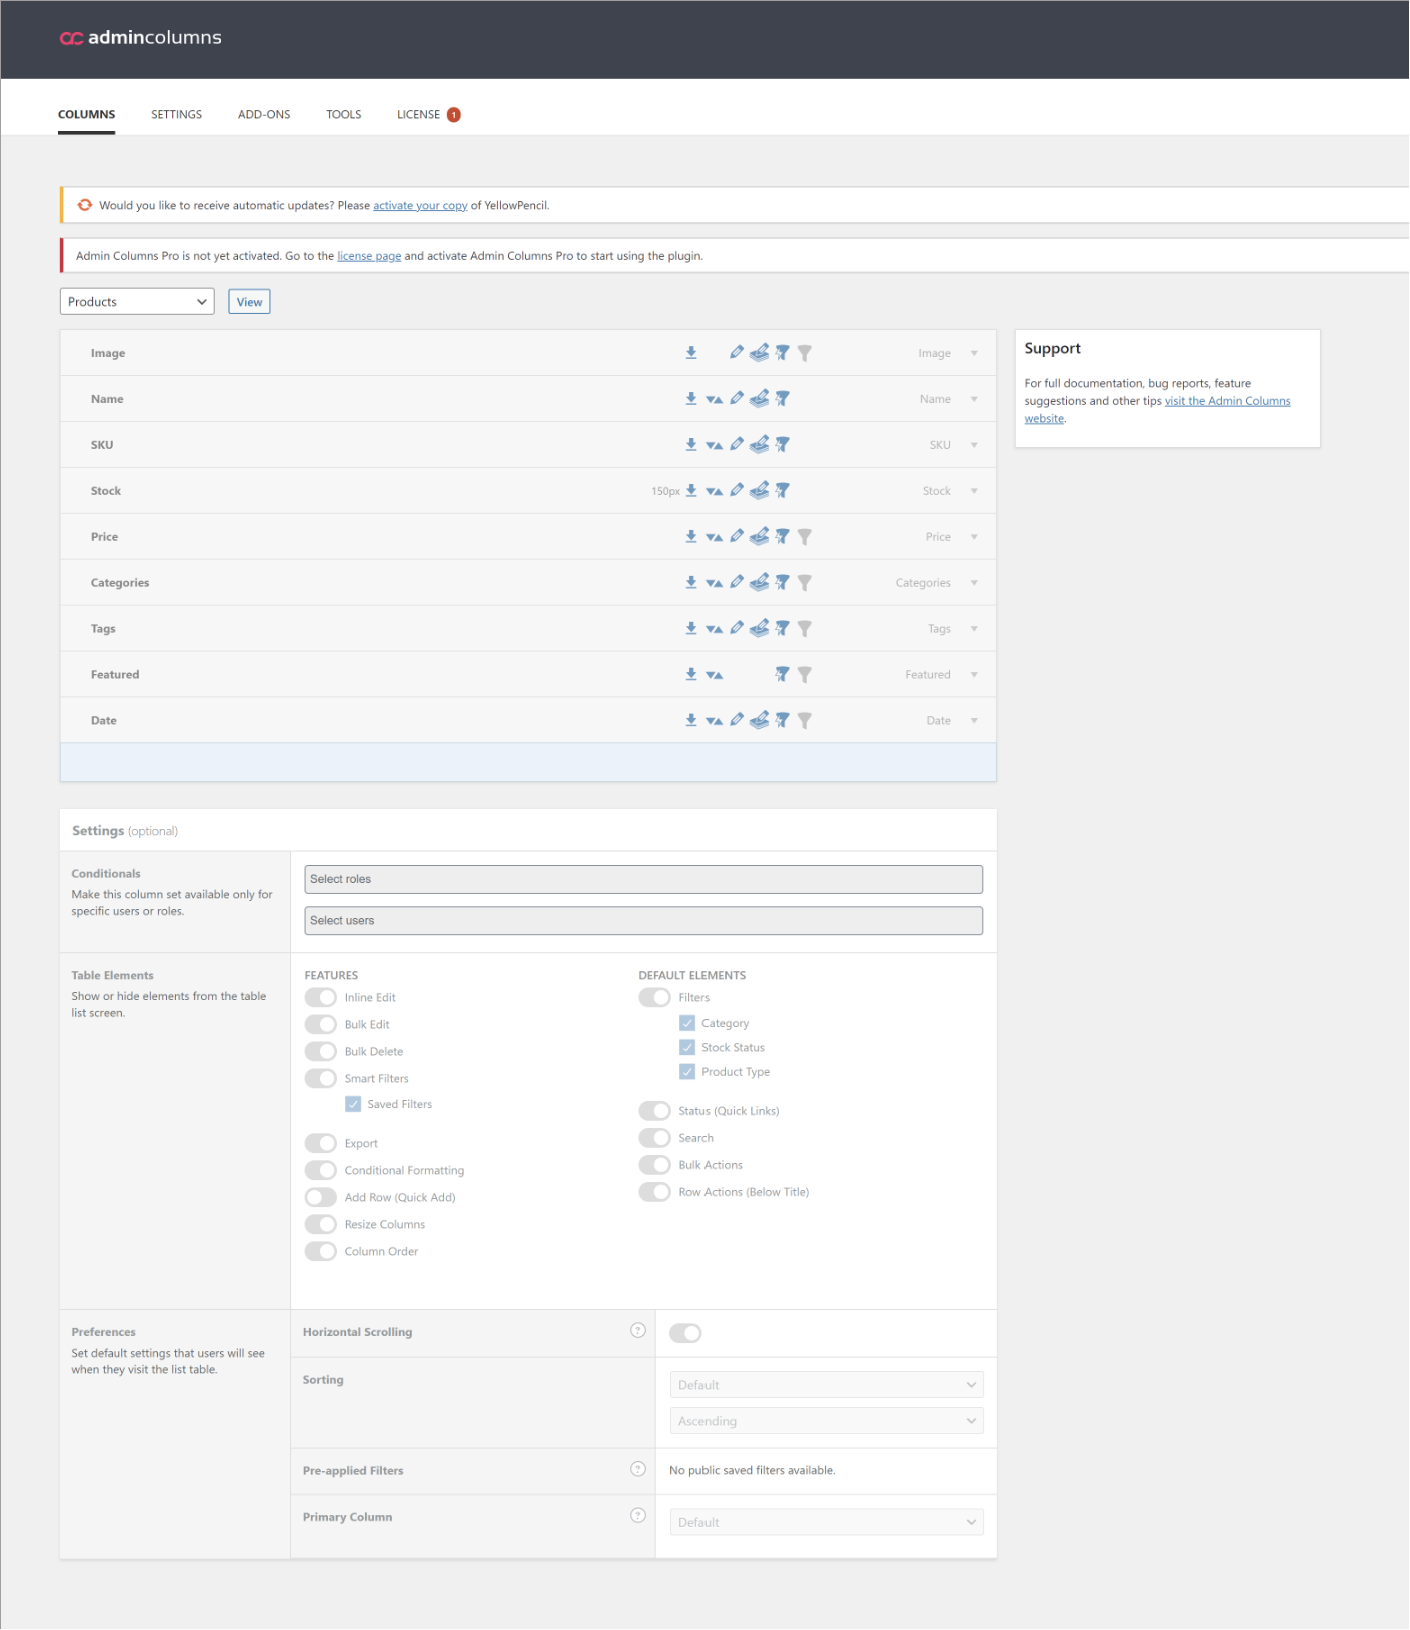1410x1630 pixels.
Task: Toggle the Horizontal Scrolling preference switch
Action: pos(686,1334)
